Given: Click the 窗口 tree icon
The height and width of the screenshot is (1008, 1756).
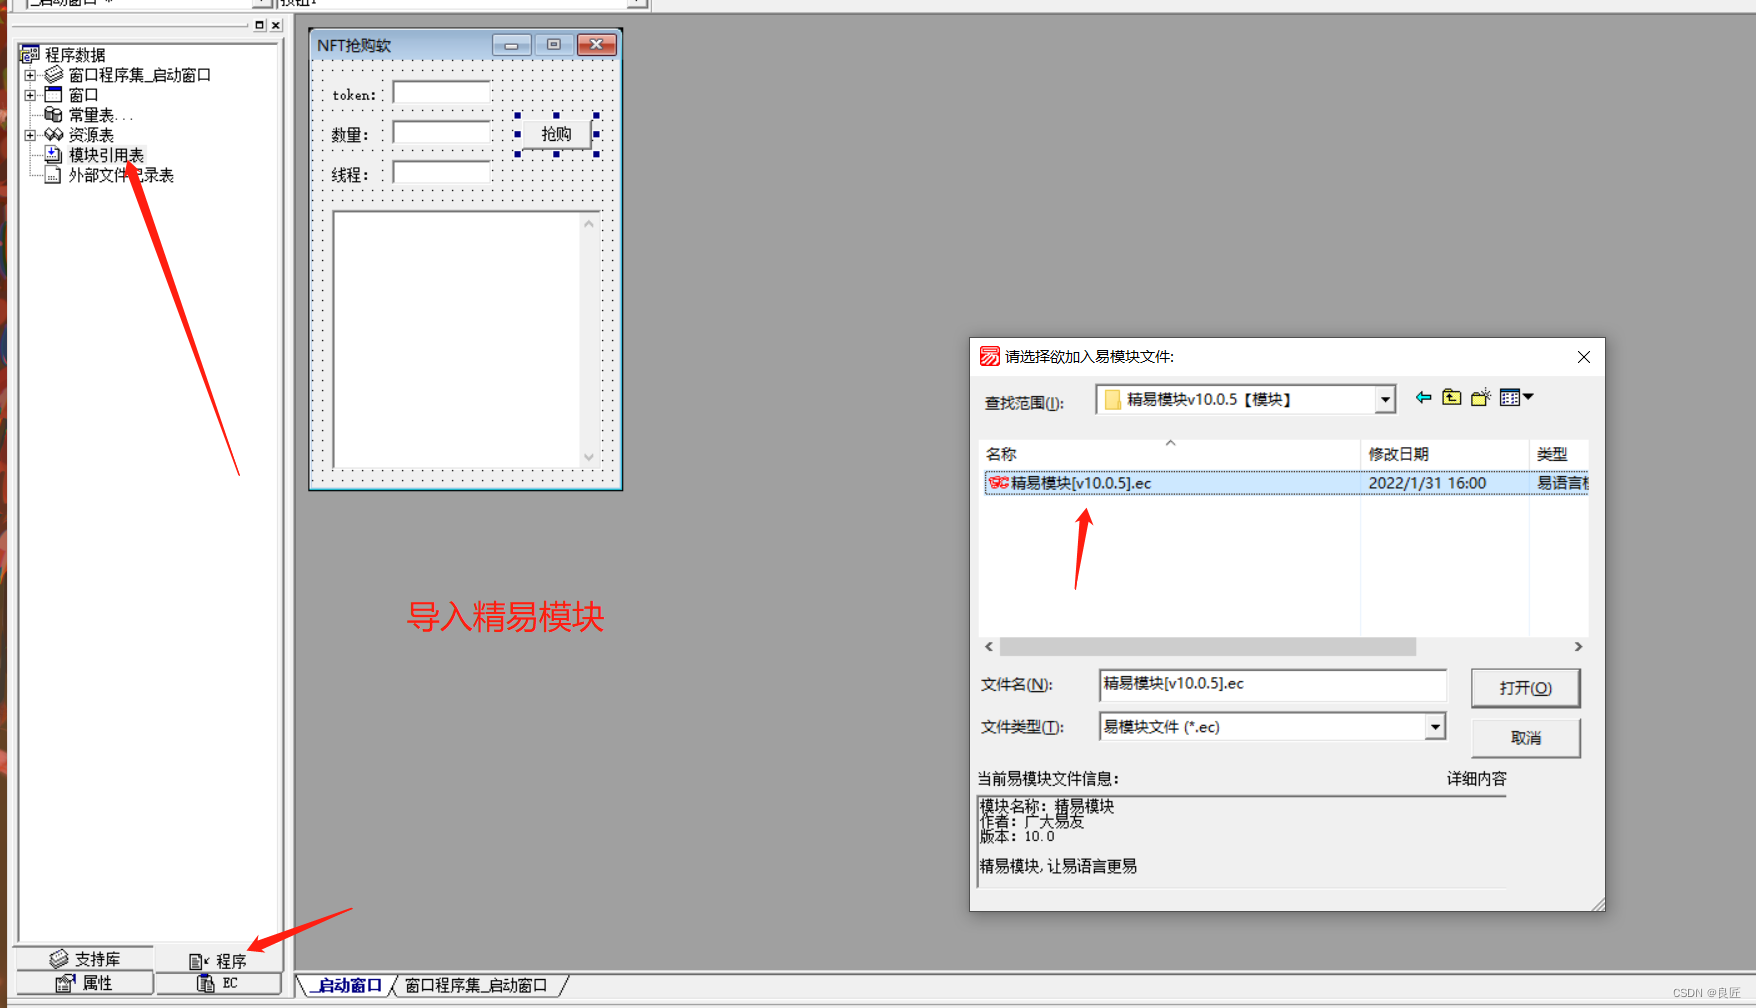Looking at the screenshot, I should pyautogui.click(x=54, y=95).
